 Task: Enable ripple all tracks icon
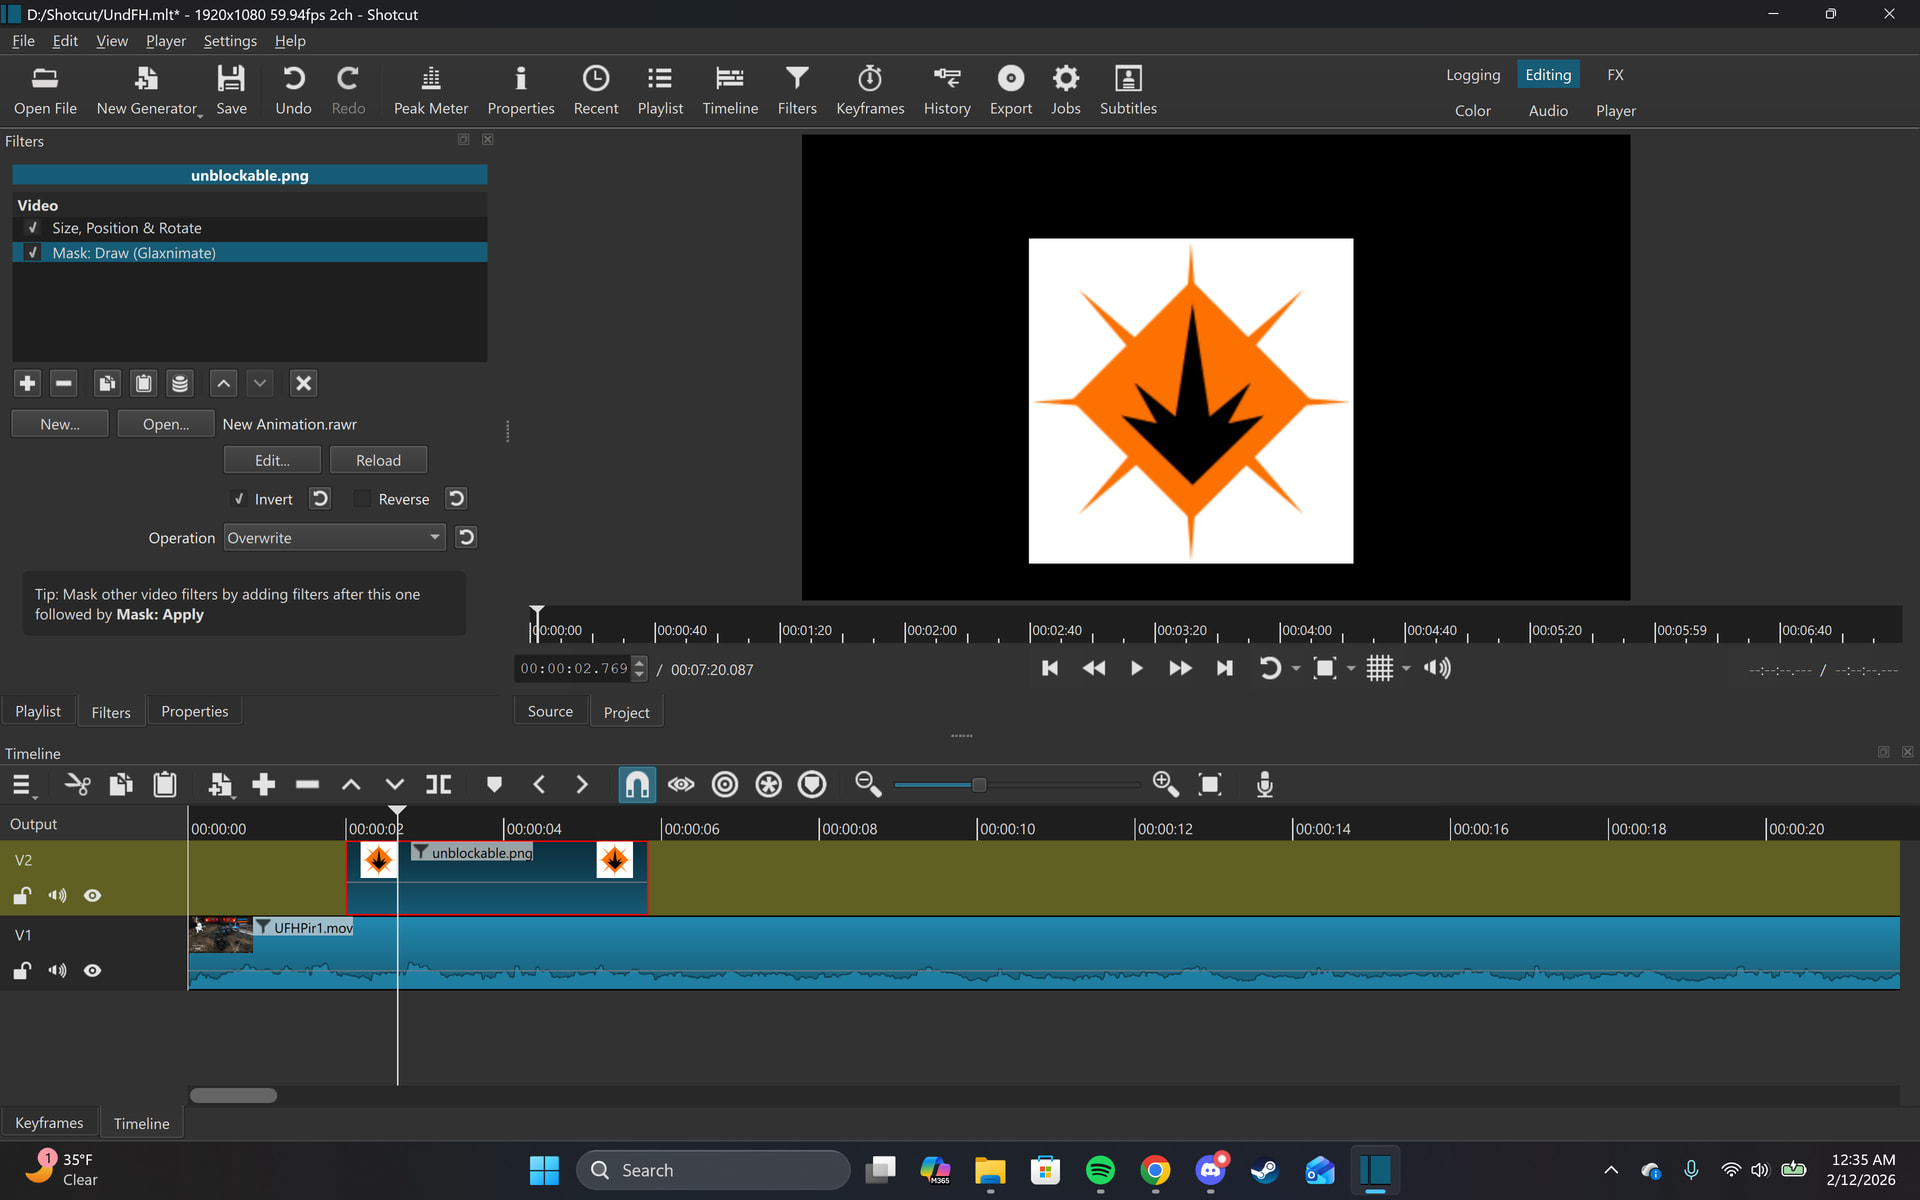(768, 785)
